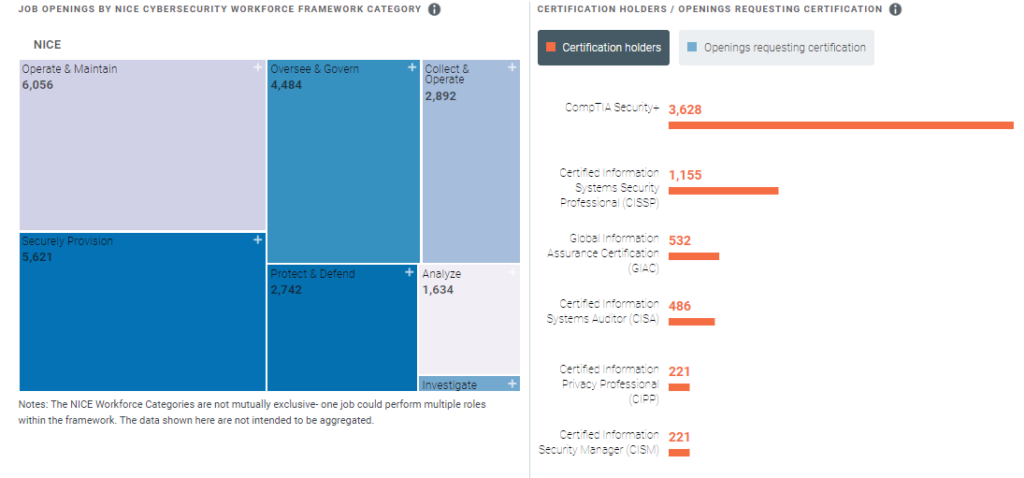The width and height of the screenshot is (1024, 478).
Task: Click info icon beside NICE framework category title
Action: click(434, 10)
